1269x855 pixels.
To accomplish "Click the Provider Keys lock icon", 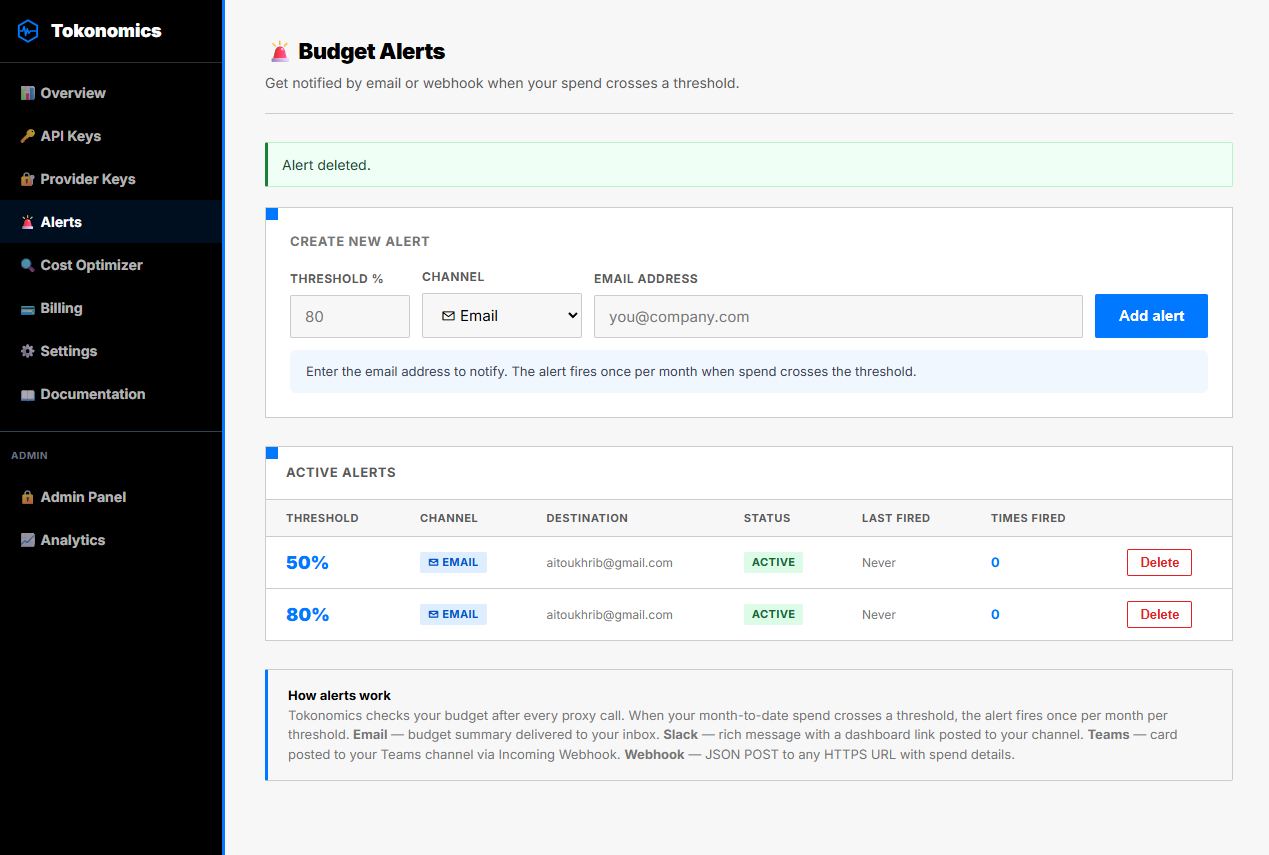I will pyautogui.click(x=28, y=179).
